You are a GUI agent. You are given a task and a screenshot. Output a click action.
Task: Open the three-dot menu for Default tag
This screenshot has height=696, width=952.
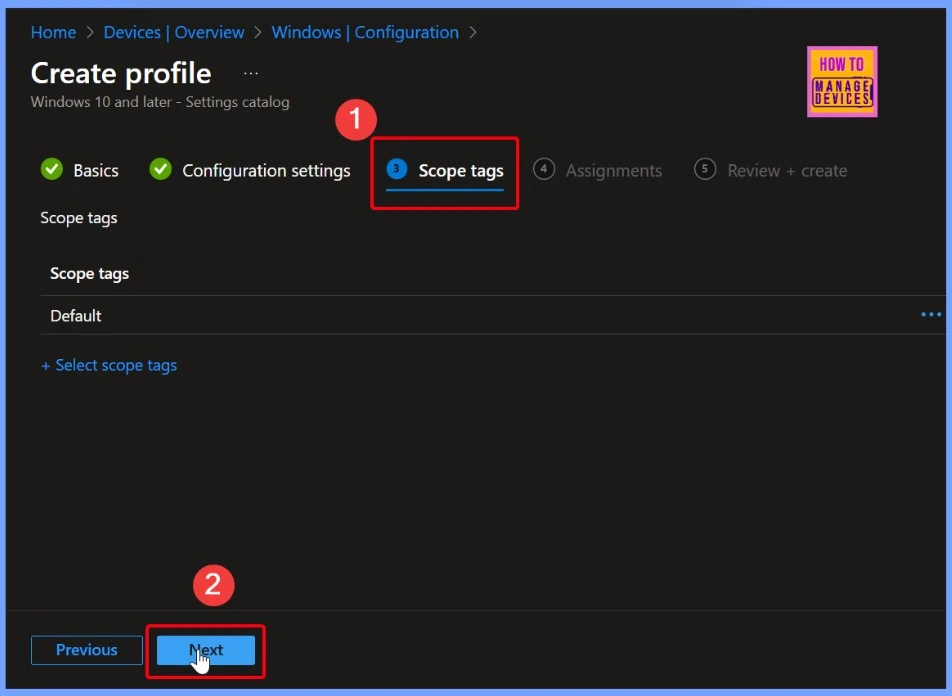pos(931,315)
